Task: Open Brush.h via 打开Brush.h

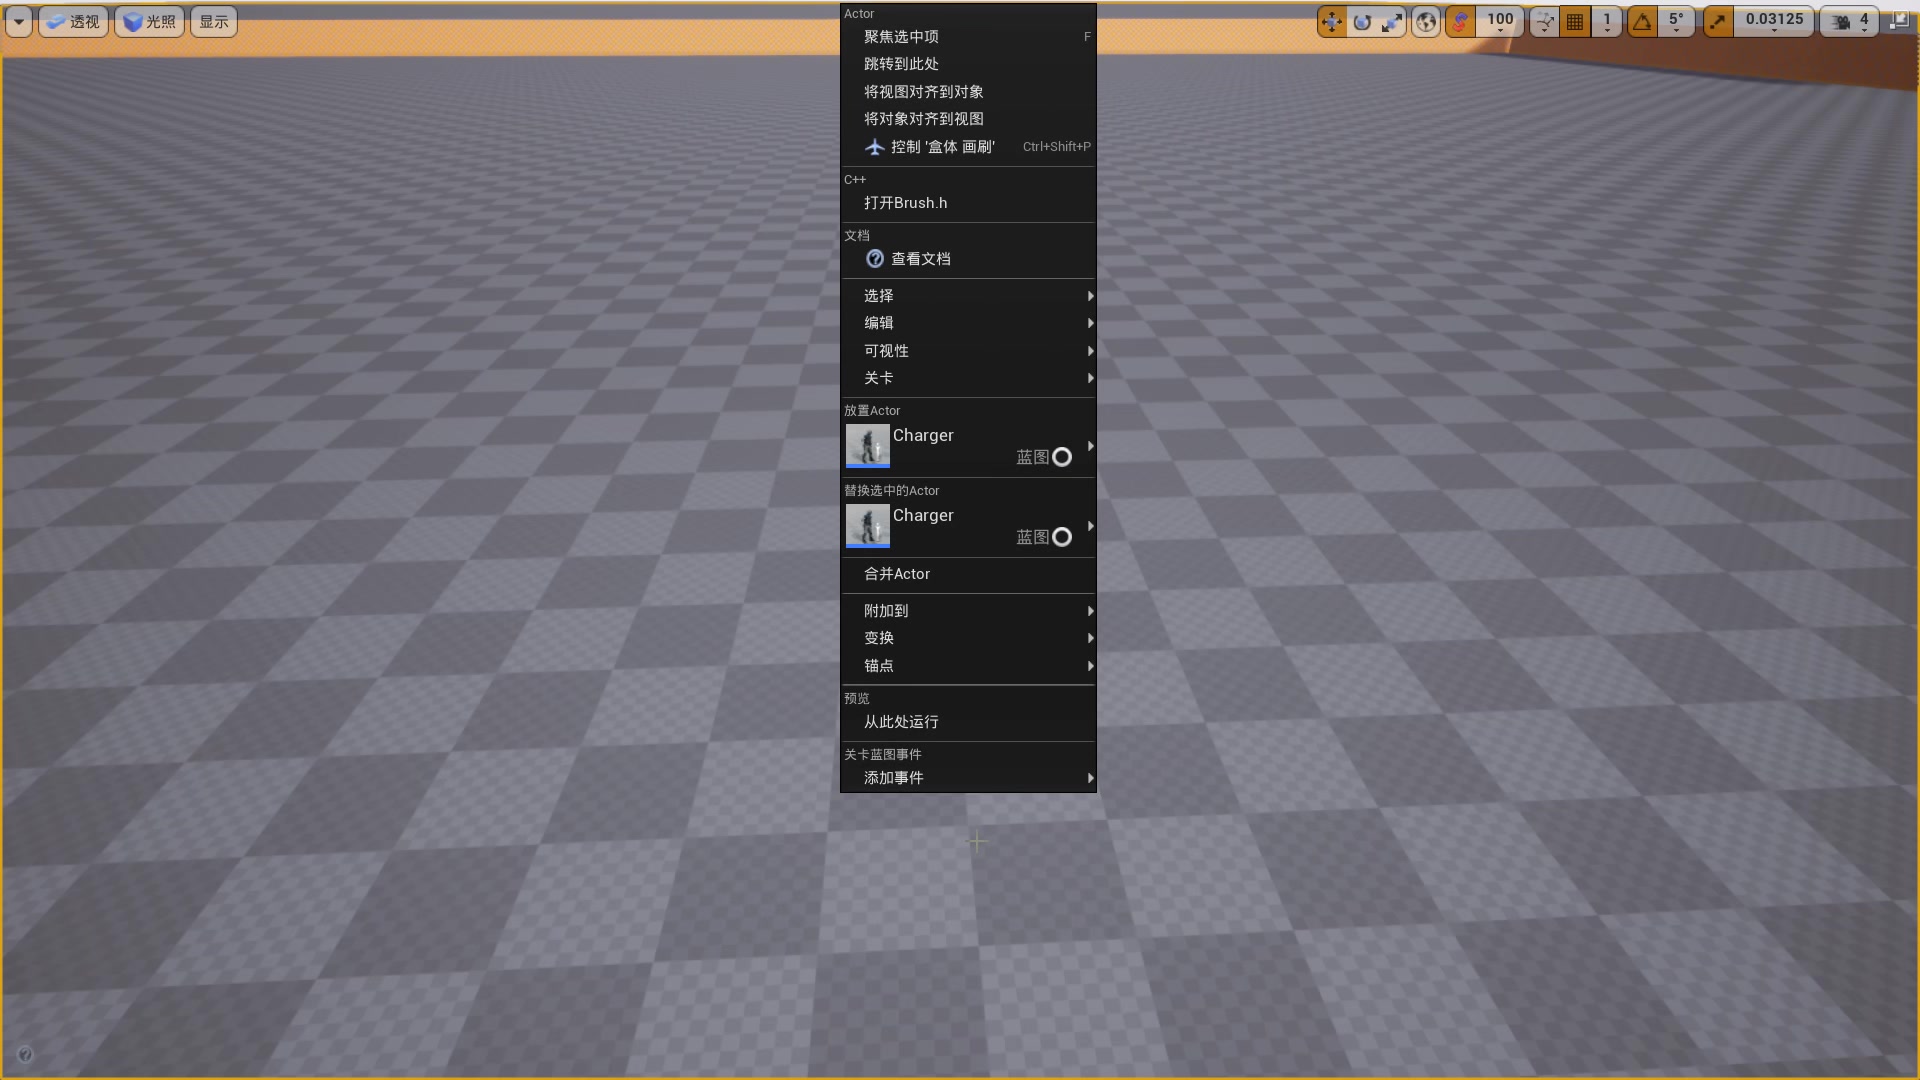Action: click(968, 203)
